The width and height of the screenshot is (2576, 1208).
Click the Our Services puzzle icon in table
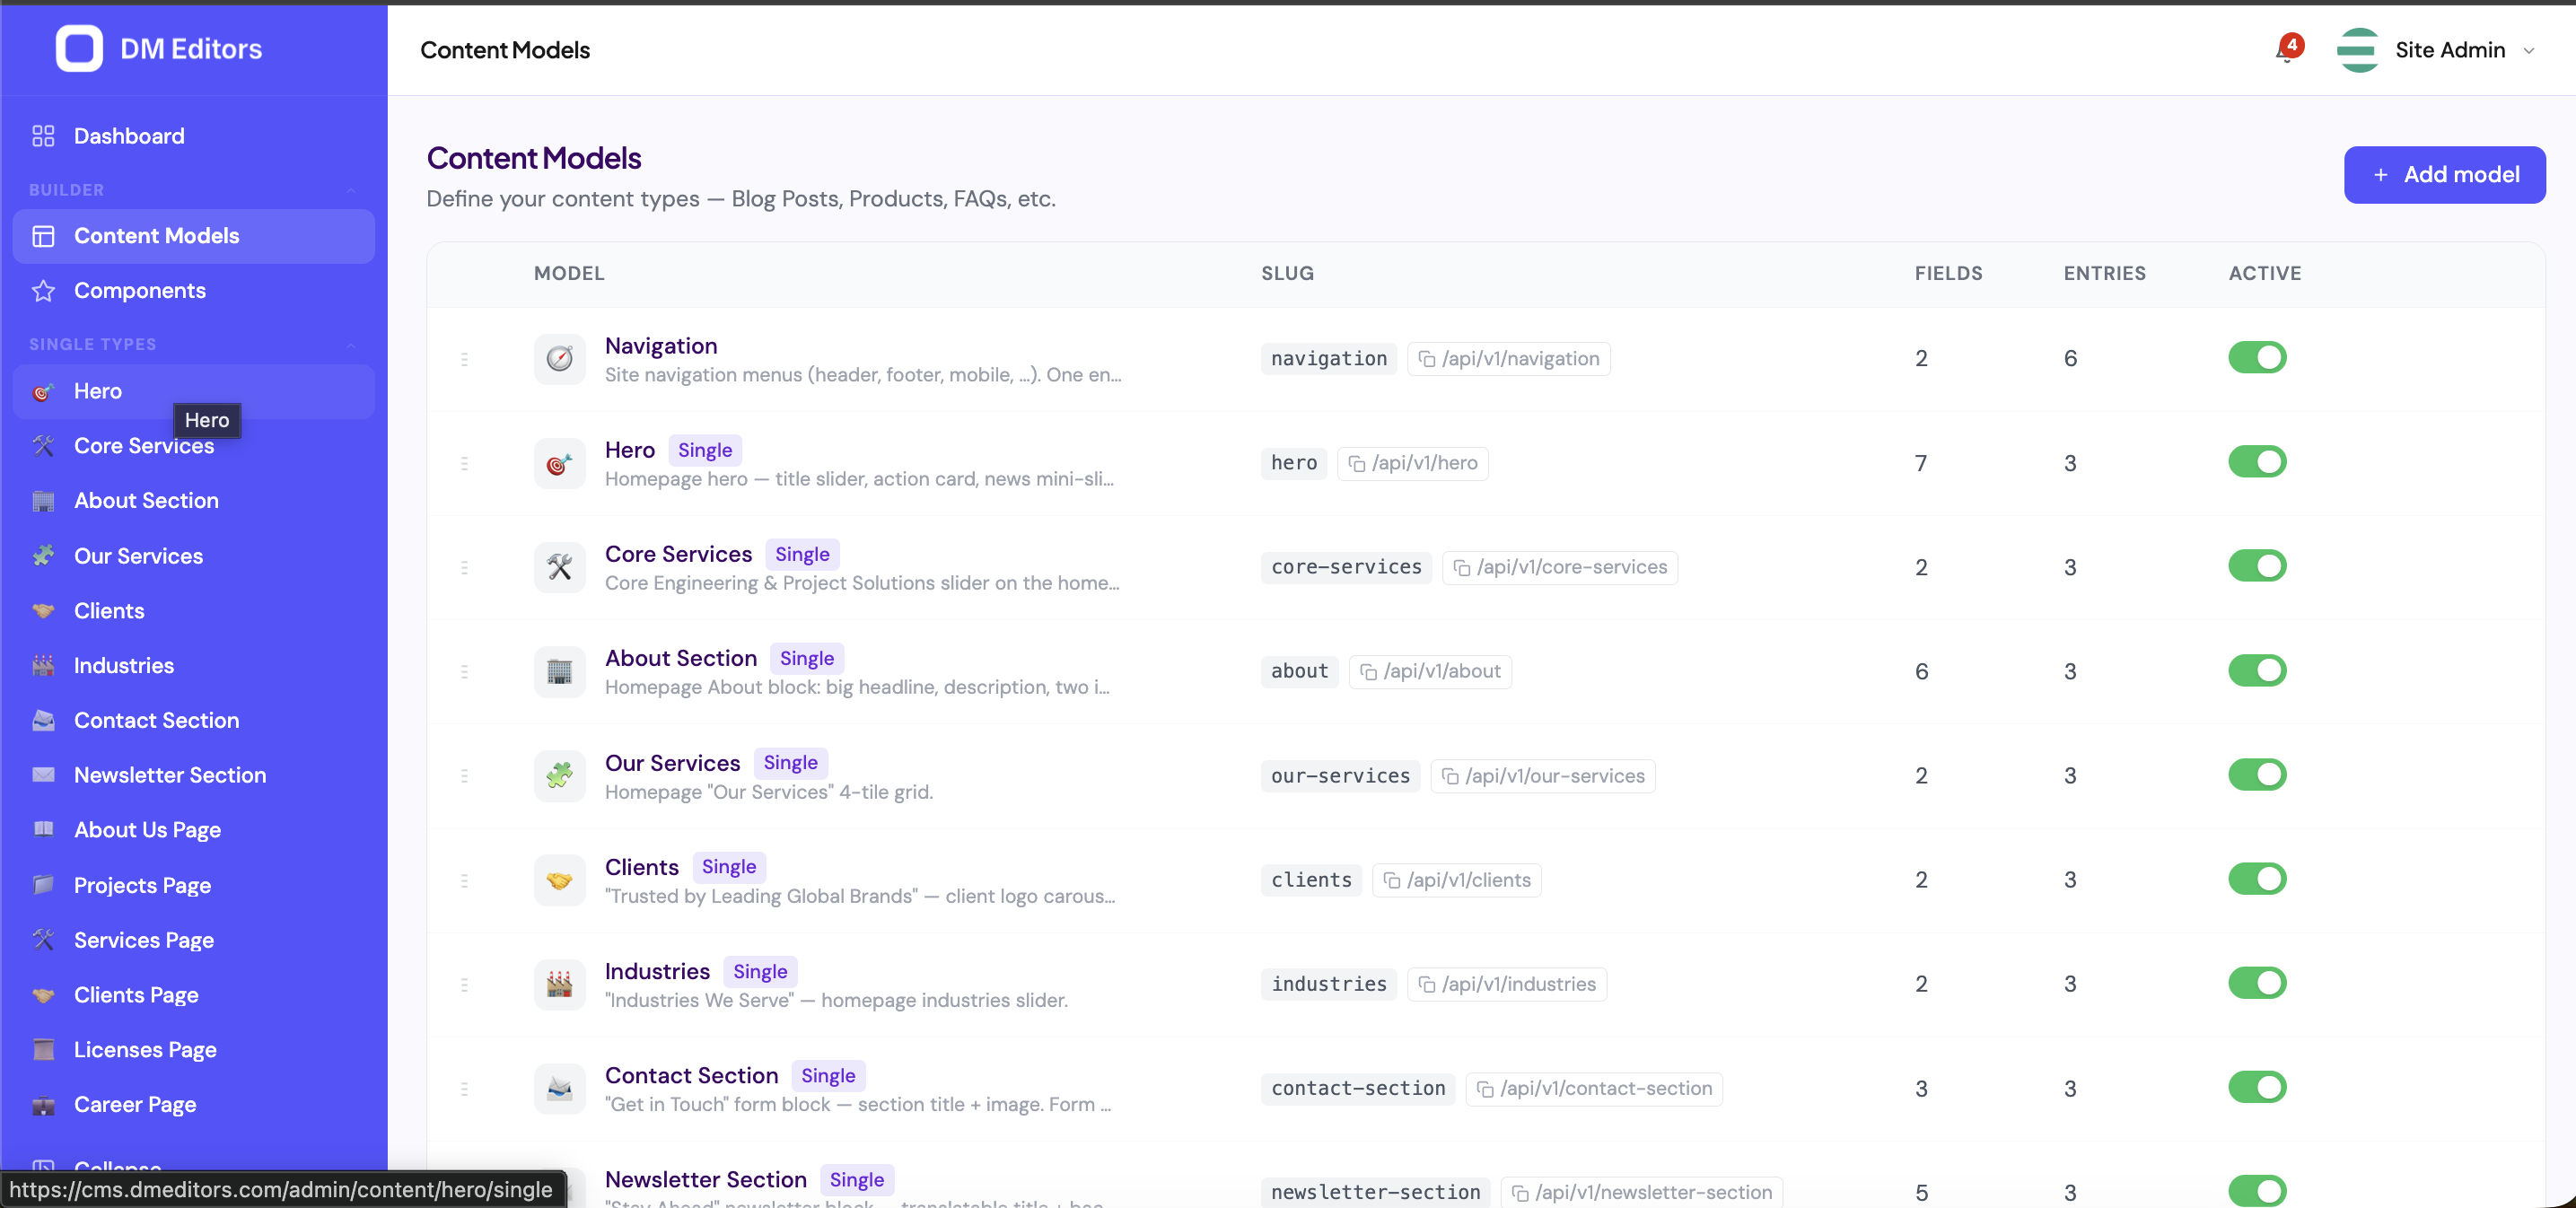[559, 776]
